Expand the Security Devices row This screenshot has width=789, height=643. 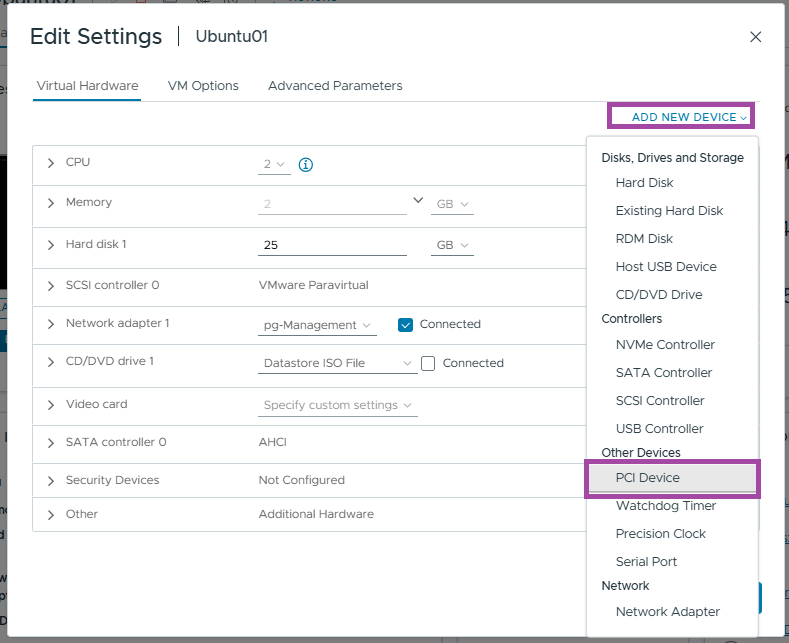(x=51, y=481)
